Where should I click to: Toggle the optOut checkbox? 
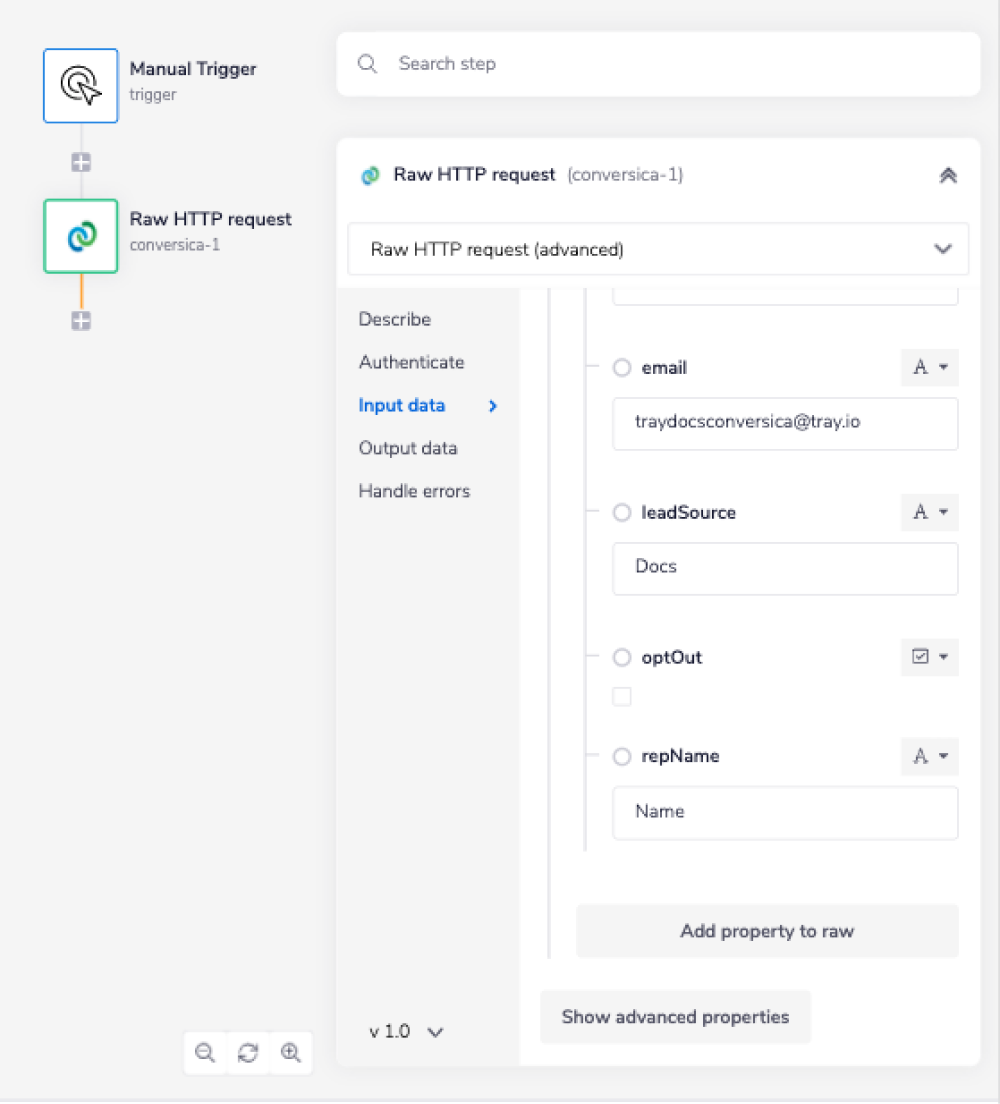(622, 697)
